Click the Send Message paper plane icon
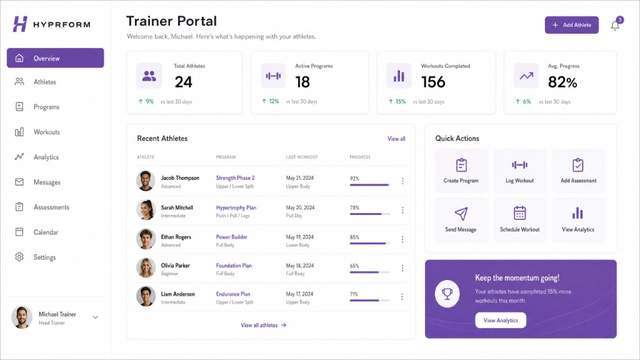The width and height of the screenshot is (640, 360). click(461, 213)
